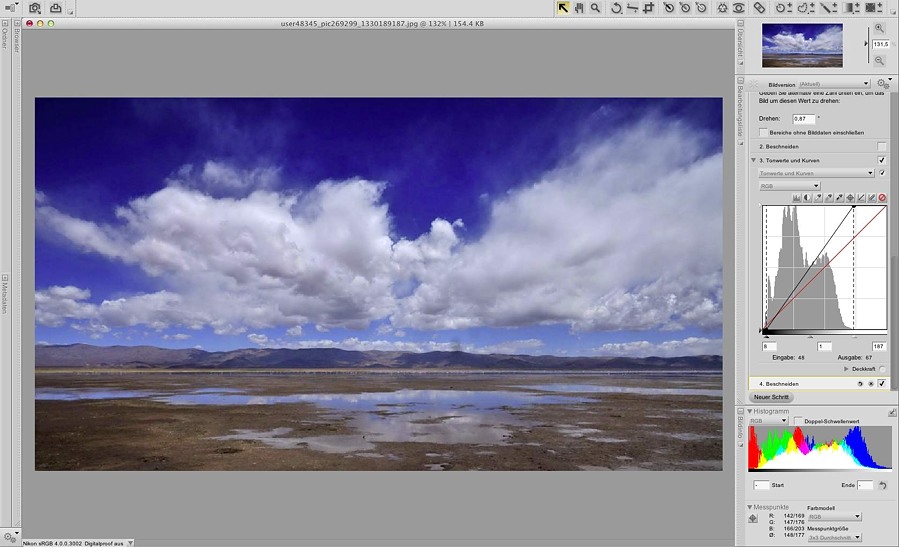Toggle small checkmark beside Tonwerte und Kurven dropdown

882,173
